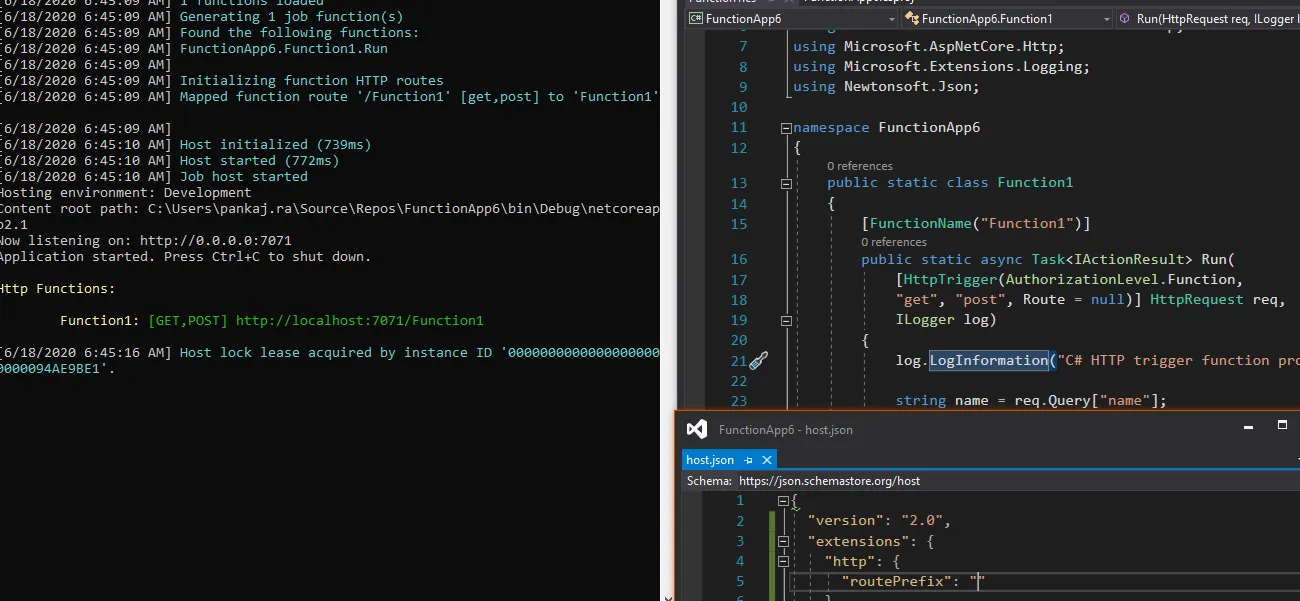
Task: Click line number 21 in Function1 editor
Action: (x=739, y=361)
